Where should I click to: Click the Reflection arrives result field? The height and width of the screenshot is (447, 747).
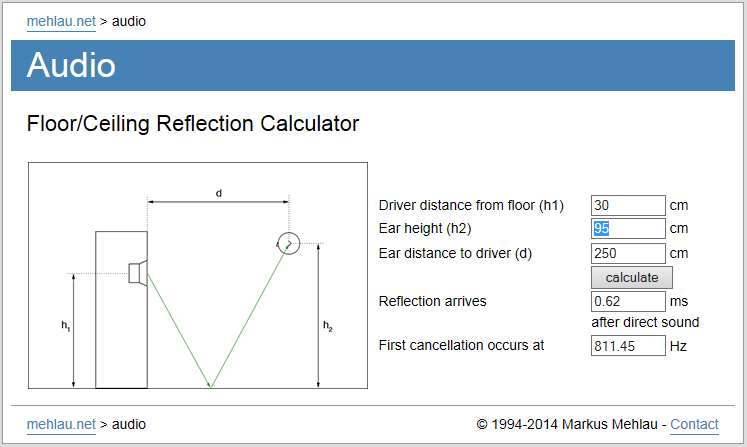[628, 301]
